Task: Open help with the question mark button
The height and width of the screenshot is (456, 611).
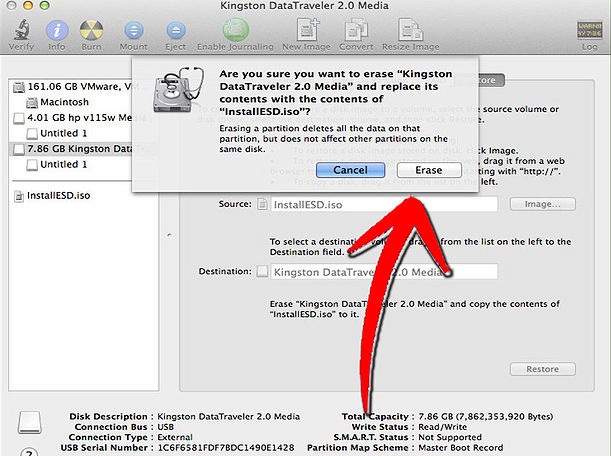Action: pos(30,452)
